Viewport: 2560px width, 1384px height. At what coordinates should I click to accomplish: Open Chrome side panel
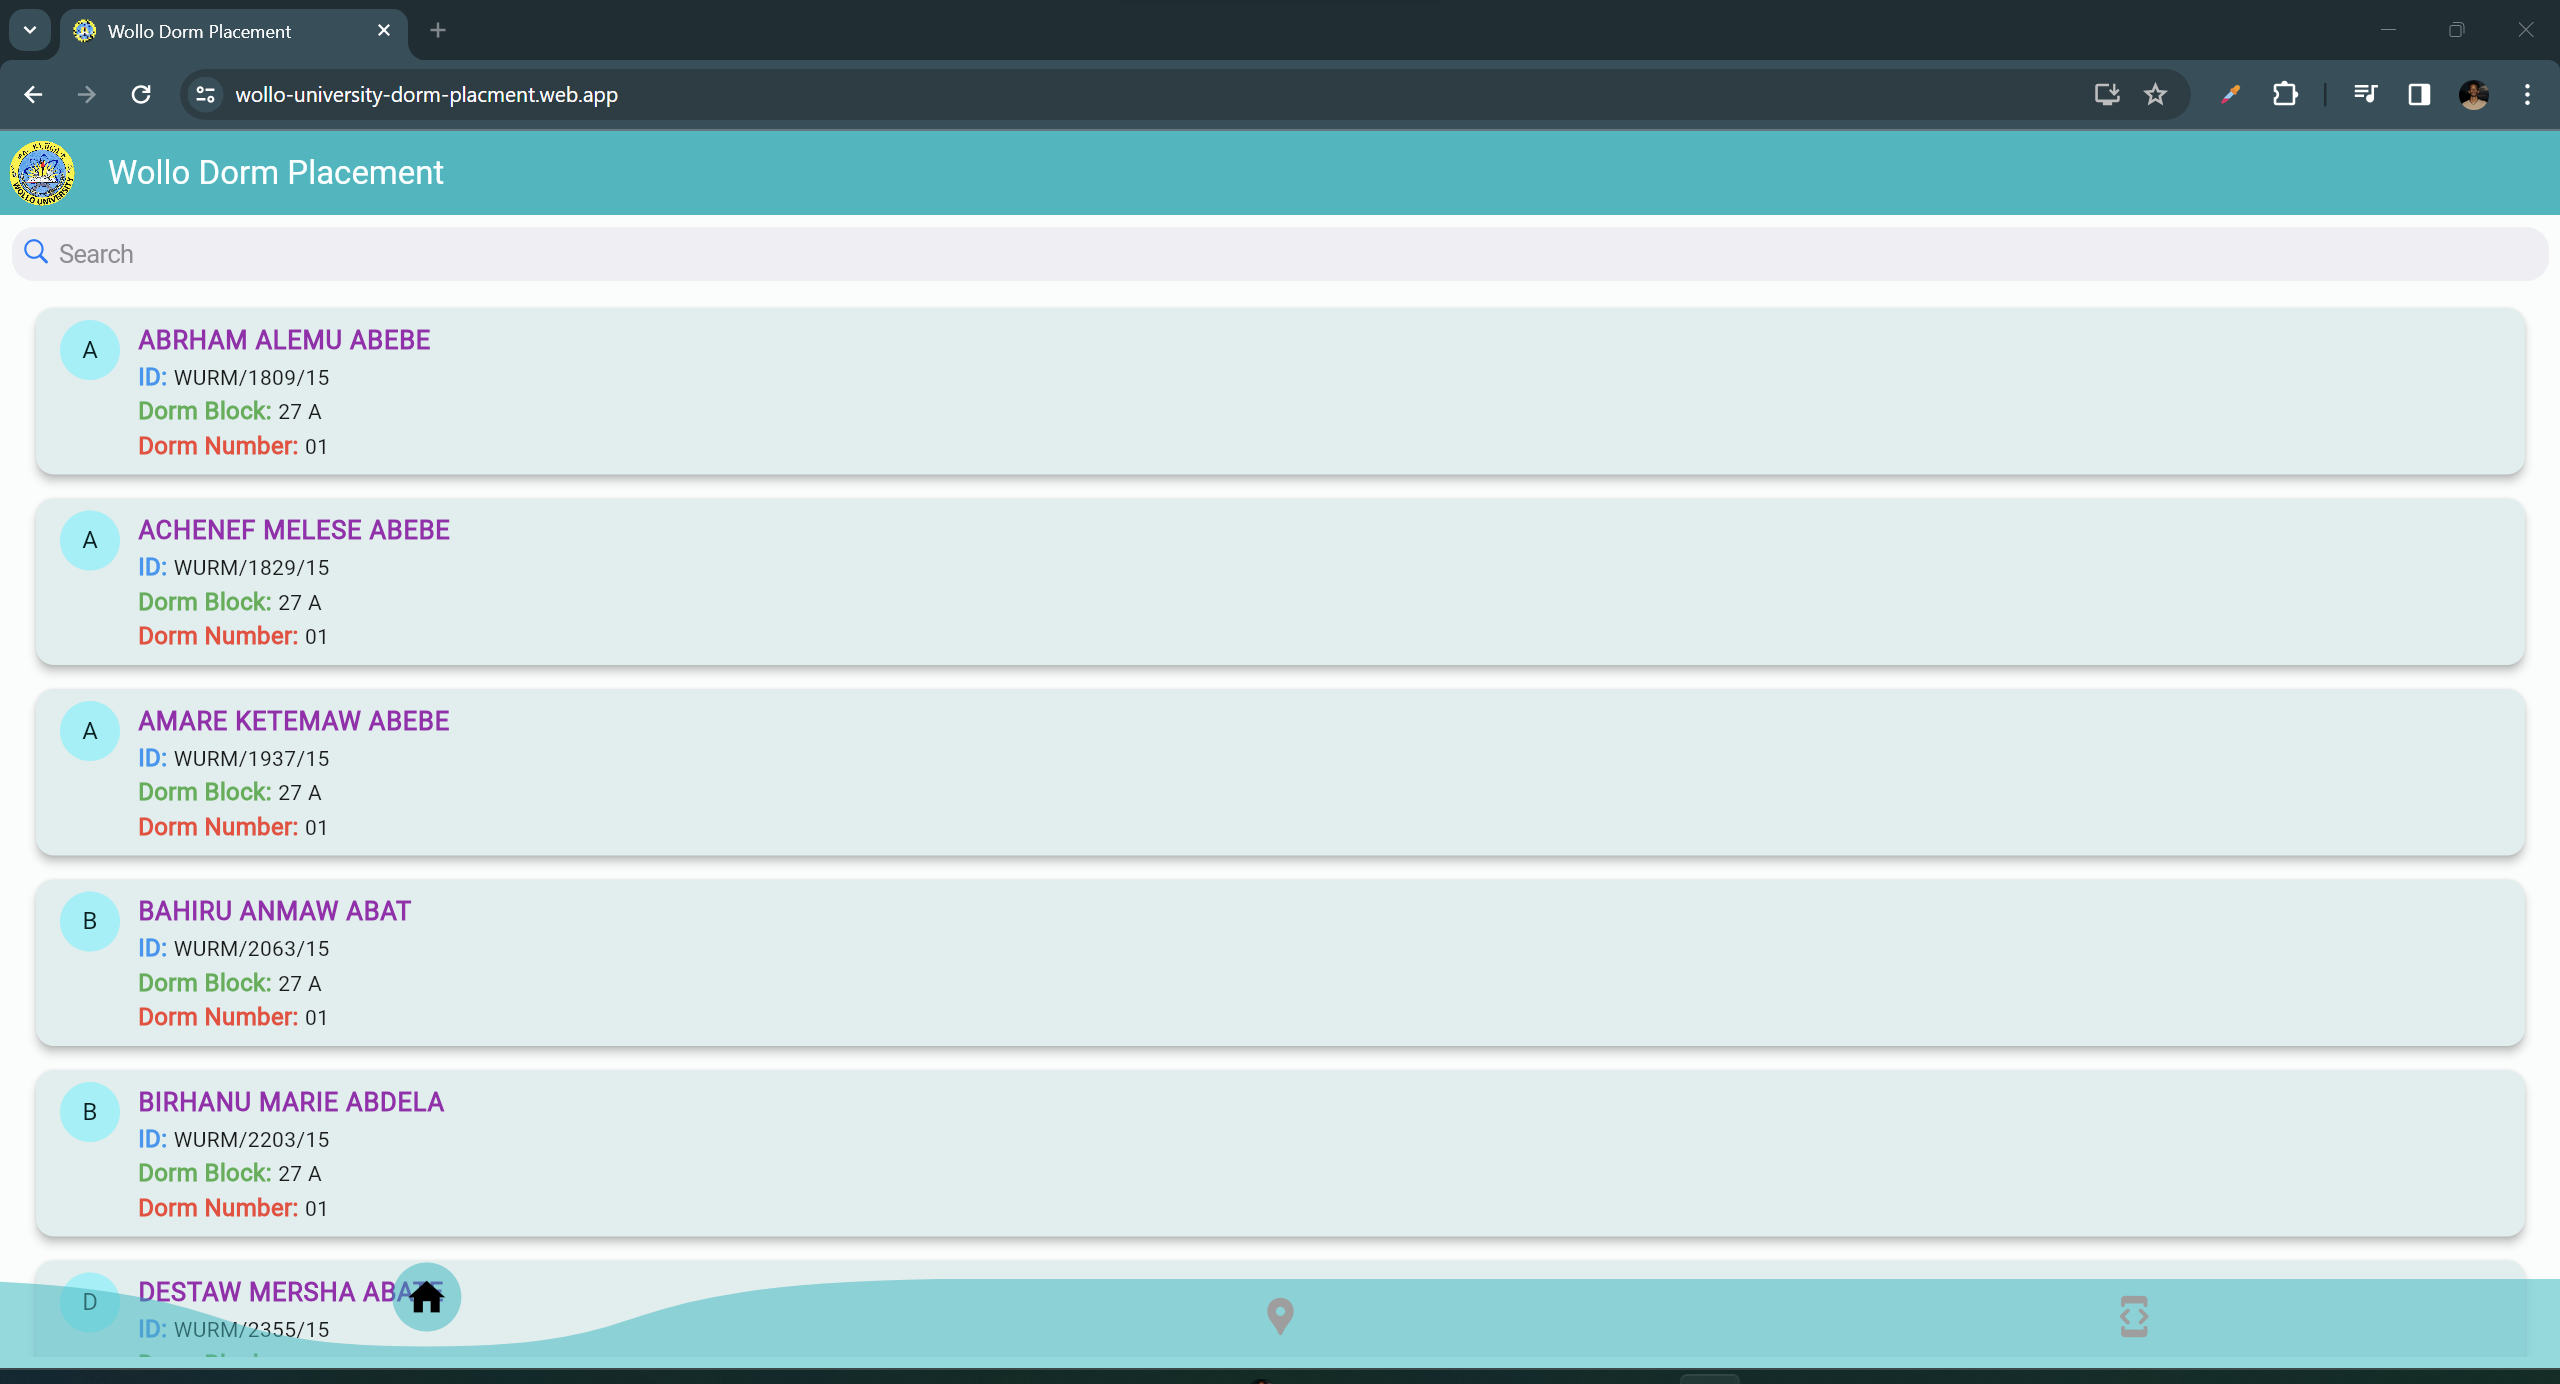click(2419, 95)
